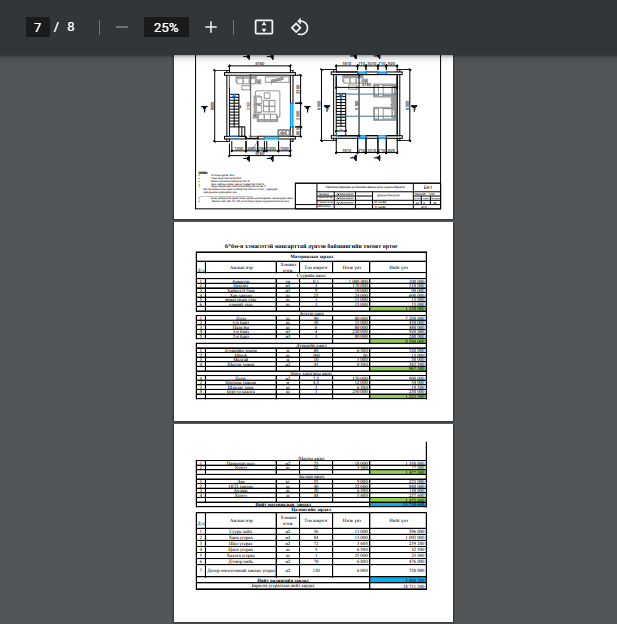Click the 25% zoom level field
Screen dimensions: 617x624
click(166, 27)
